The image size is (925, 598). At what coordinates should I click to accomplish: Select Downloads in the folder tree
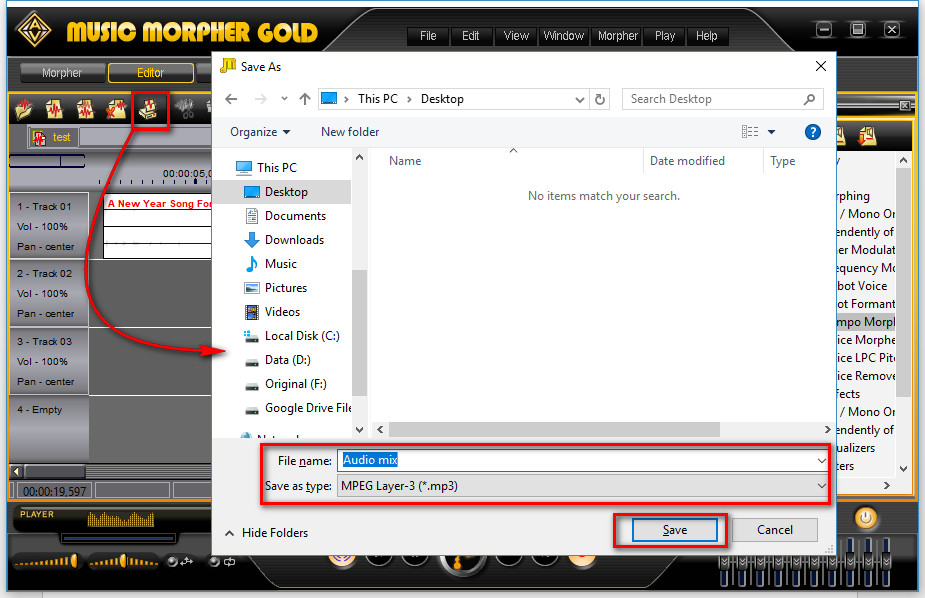point(284,239)
